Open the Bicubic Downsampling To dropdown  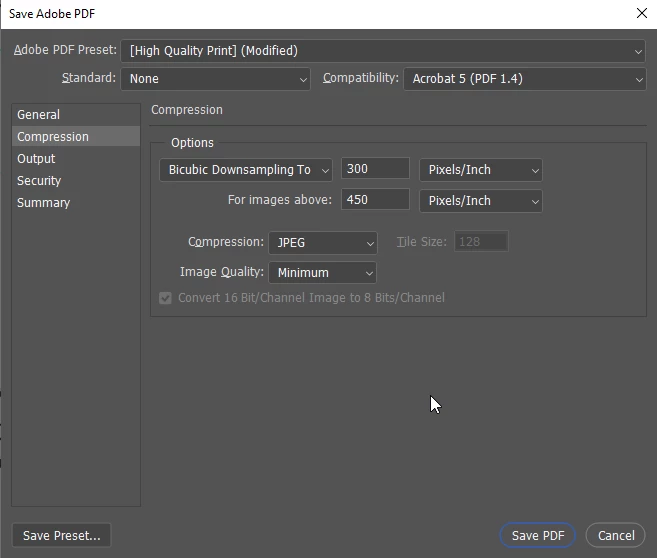(246, 170)
